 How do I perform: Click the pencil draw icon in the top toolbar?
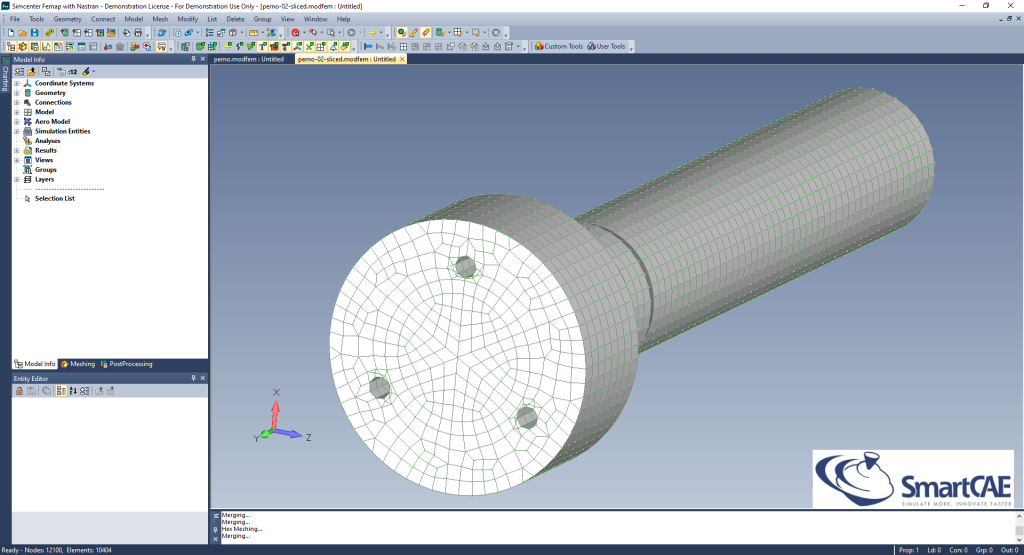[x=413, y=33]
